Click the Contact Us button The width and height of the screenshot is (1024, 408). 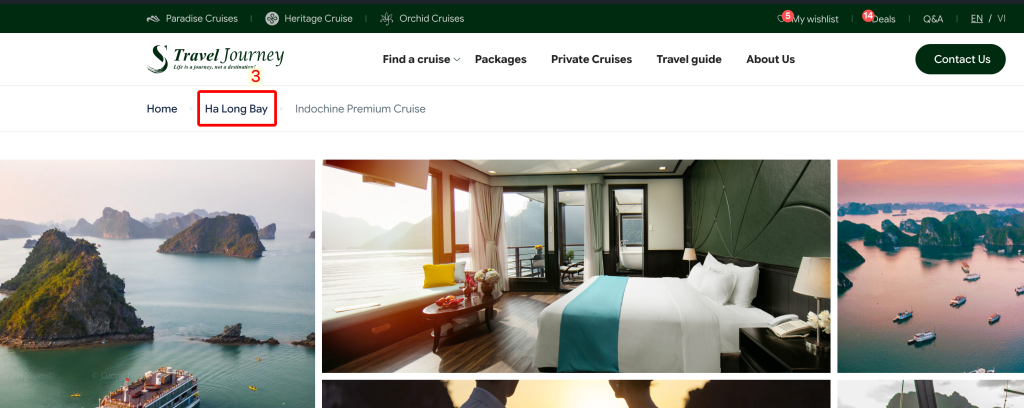tap(961, 59)
